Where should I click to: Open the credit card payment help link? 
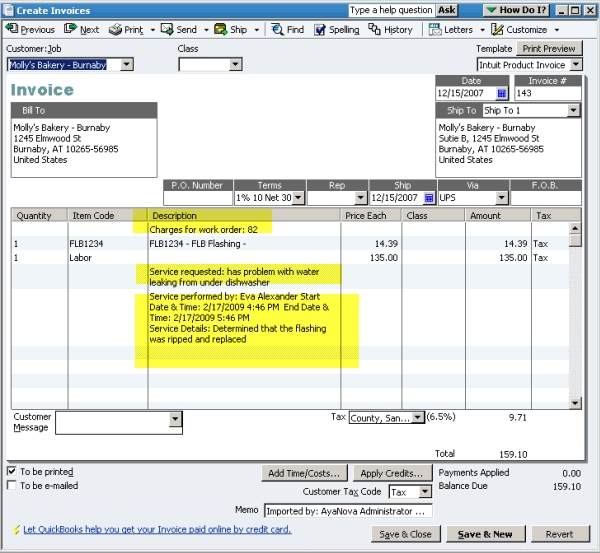pyautogui.click(x=157, y=530)
